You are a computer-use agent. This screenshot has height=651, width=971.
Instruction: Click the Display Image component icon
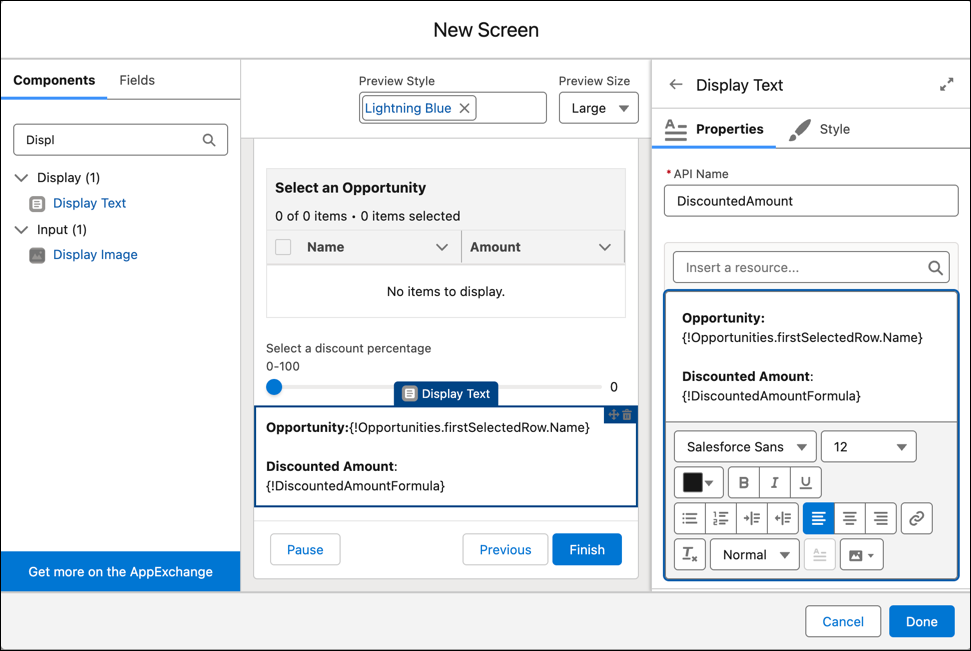pyautogui.click(x=37, y=255)
